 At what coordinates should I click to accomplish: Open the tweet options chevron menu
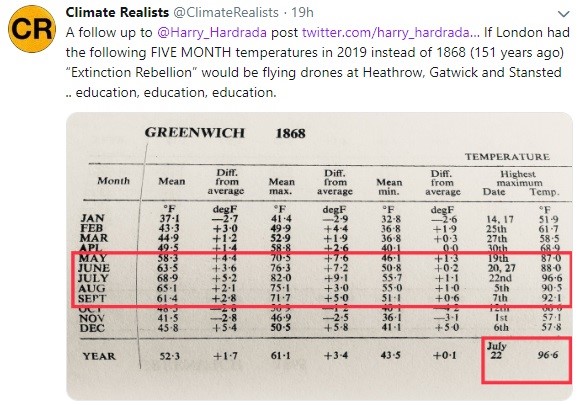pos(563,14)
